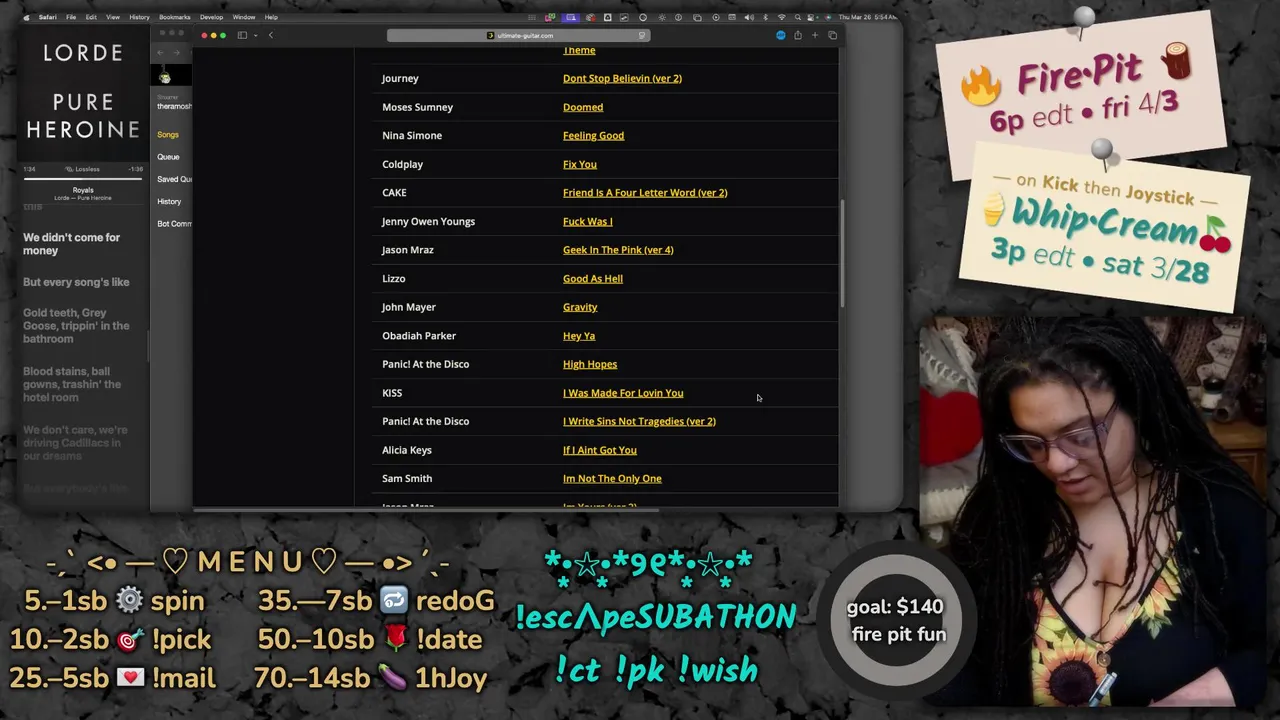
Task: Click artist name Alicia Keys
Action: click(x=407, y=450)
